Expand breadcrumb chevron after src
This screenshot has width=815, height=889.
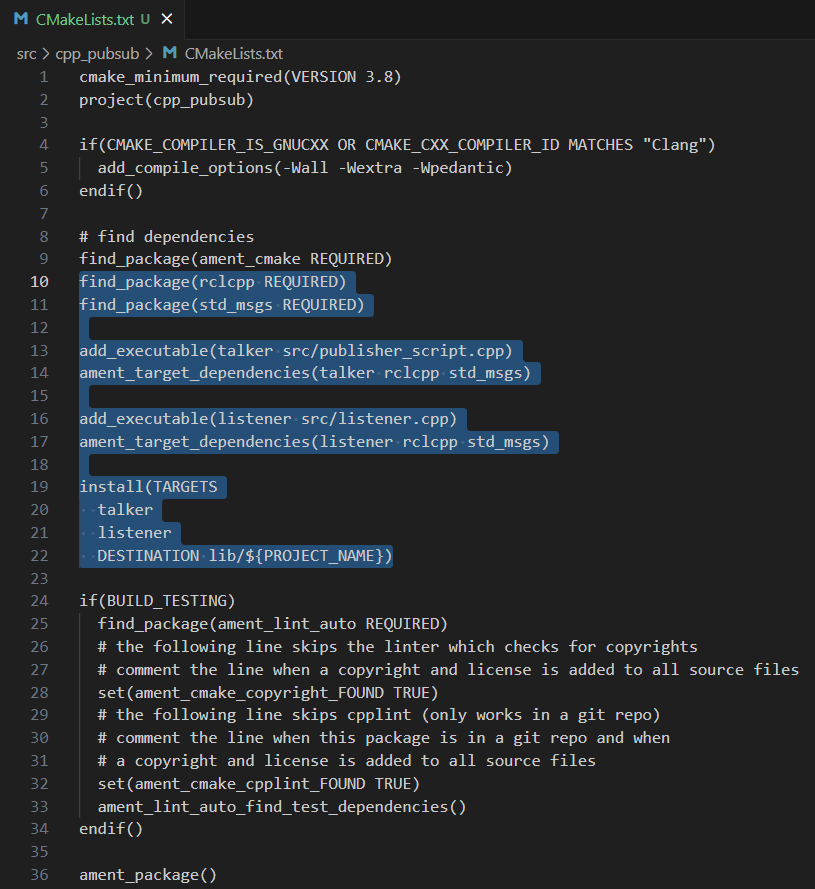[46, 54]
